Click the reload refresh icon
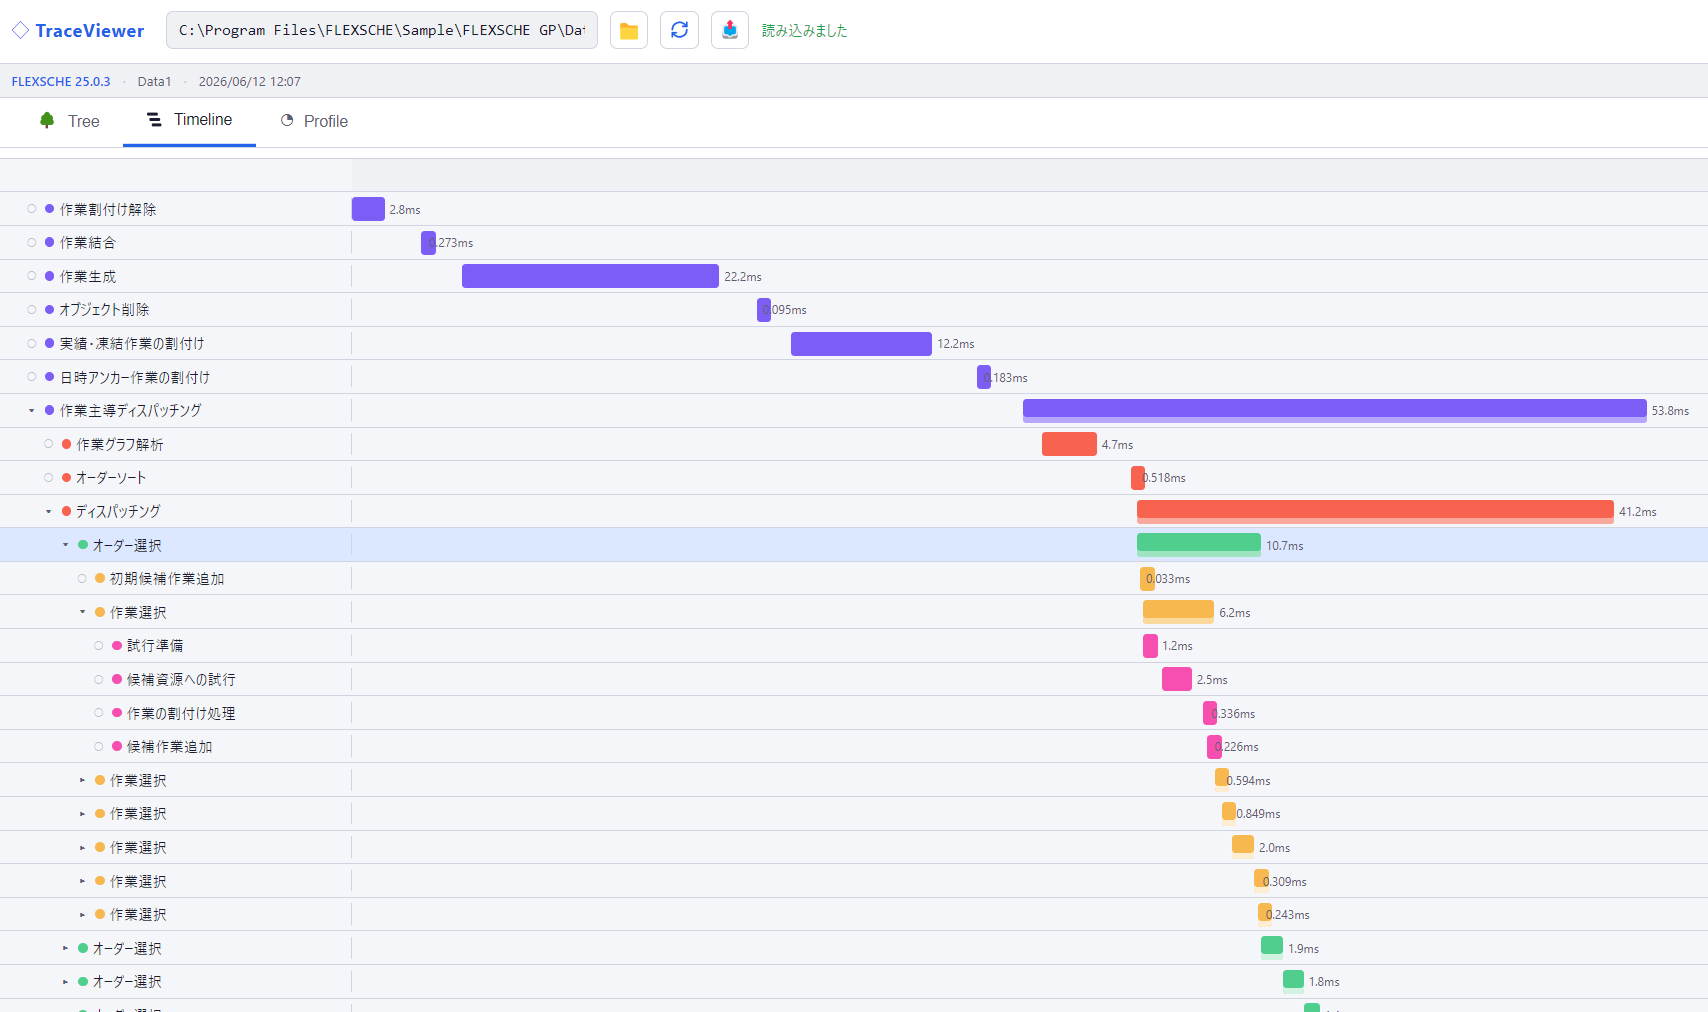Image resolution: width=1708 pixels, height=1012 pixels. [x=679, y=30]
